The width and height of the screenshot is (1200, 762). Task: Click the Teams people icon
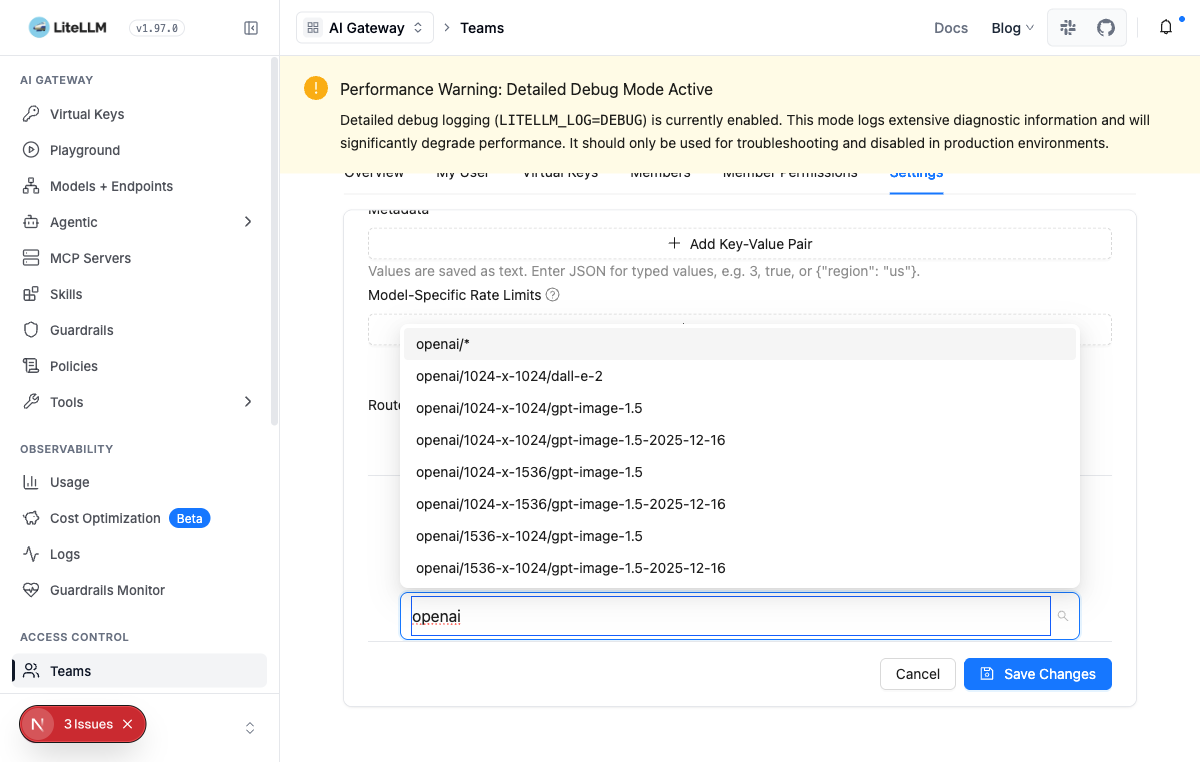31,671
